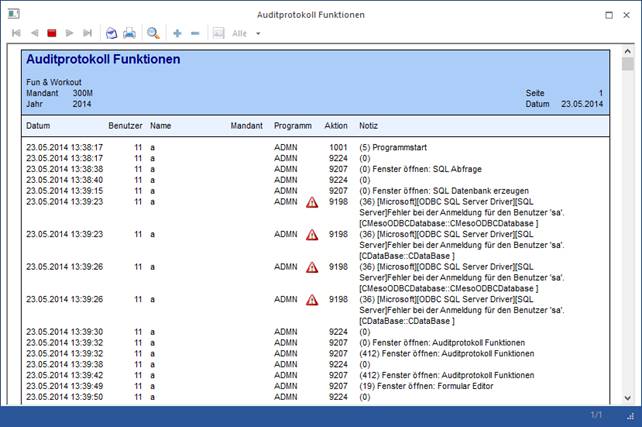Click the Notiz column header
The image size is (642, 427).
pyautogui.click(x=369, y=126)
